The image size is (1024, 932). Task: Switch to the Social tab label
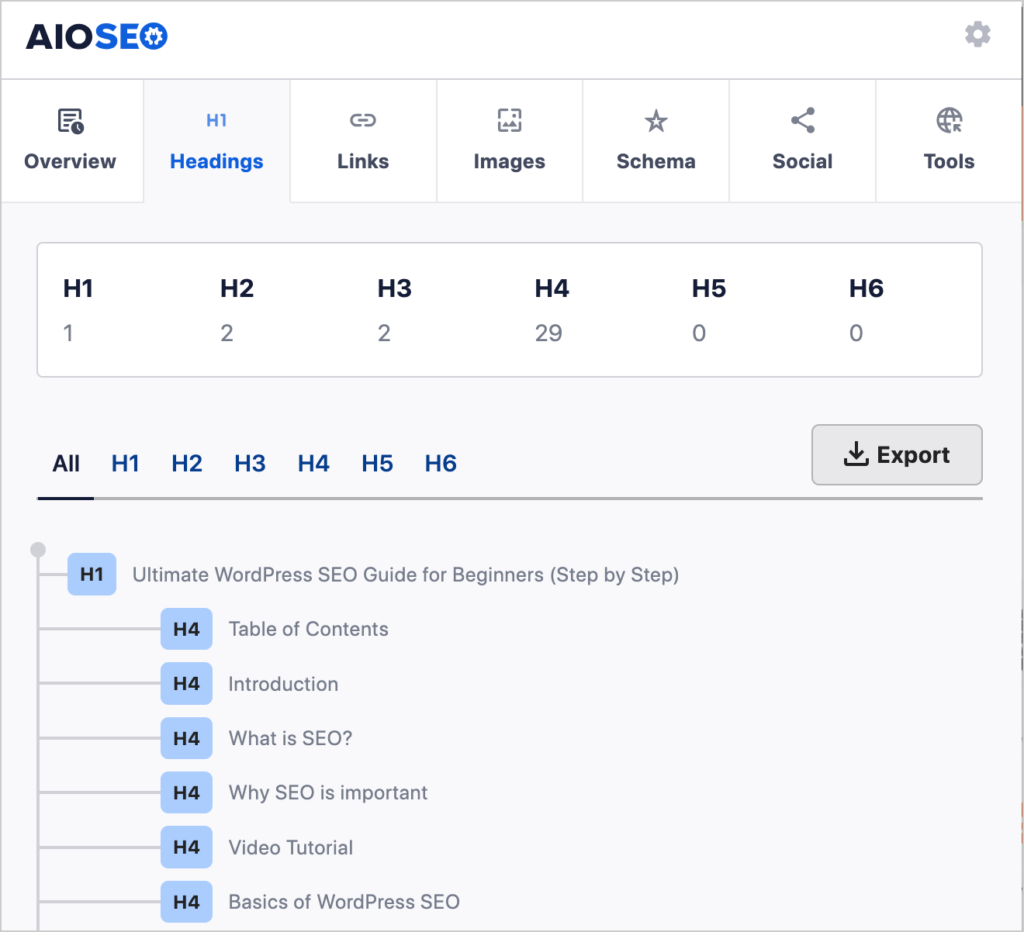coord(803,161)
